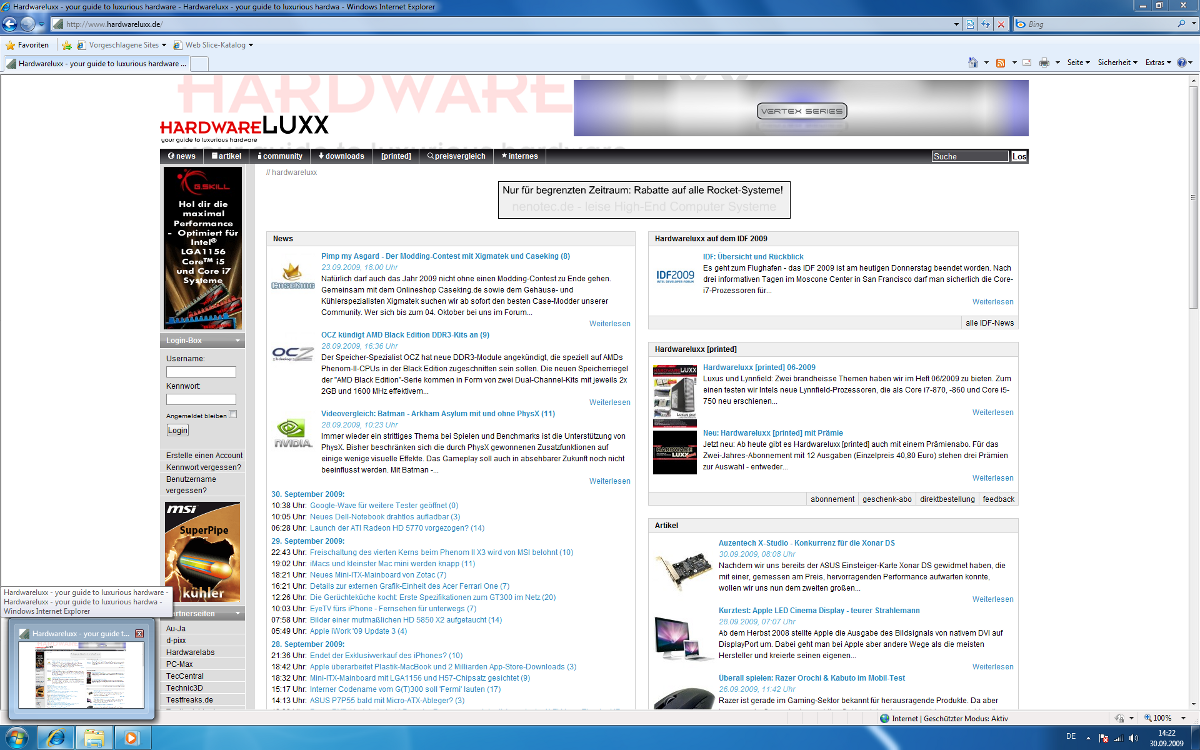The height and width of the screenshot is (750, 1200).
Task: Click the printer icon in command bar
Action: tap(1044, 62)
